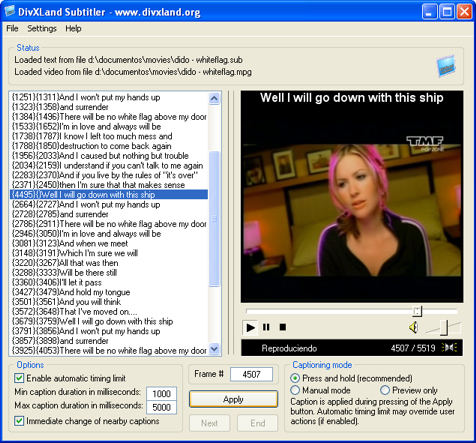This screenshot has width=476, height=443.
Task: Click the Apply button
Action: tap(233, 399)
